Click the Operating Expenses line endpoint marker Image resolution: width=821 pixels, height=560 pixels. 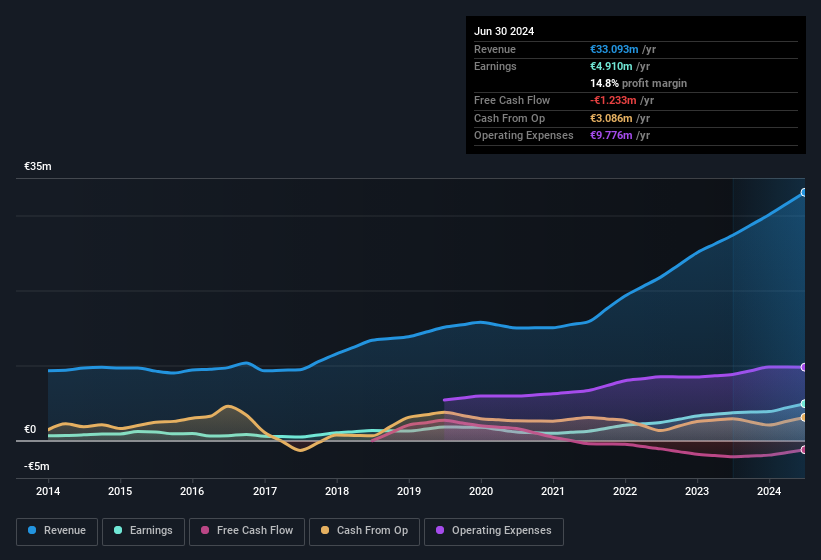[x=804, y=368]
